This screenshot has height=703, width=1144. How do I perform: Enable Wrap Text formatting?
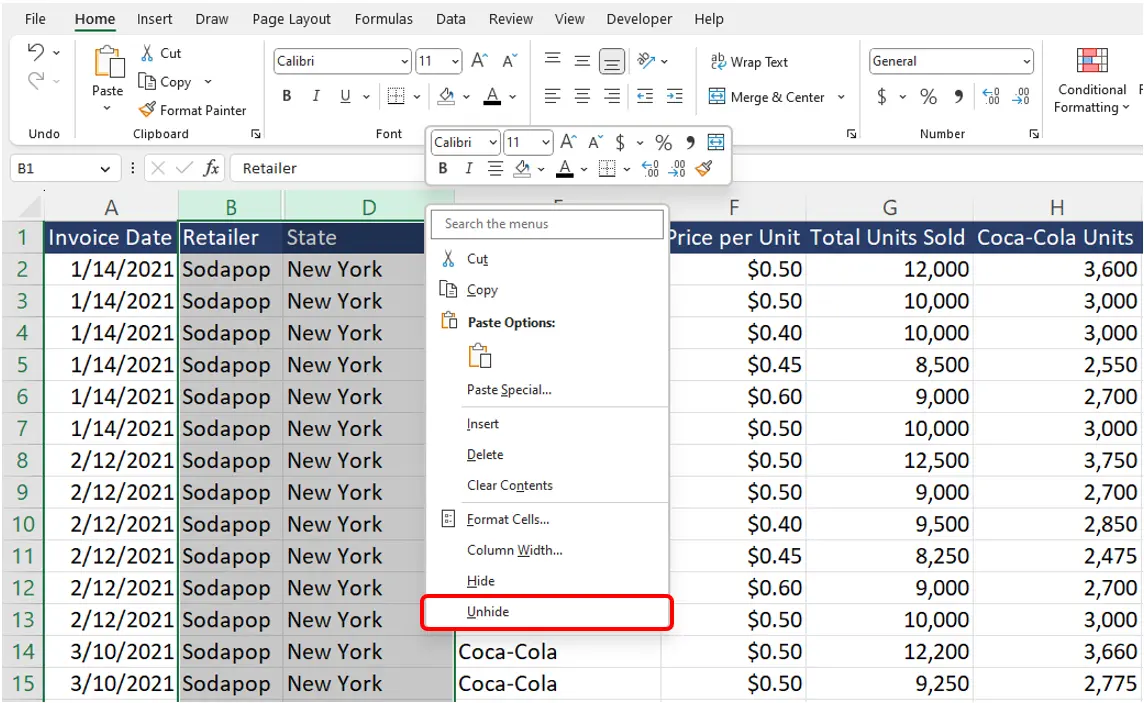[749, 61]
